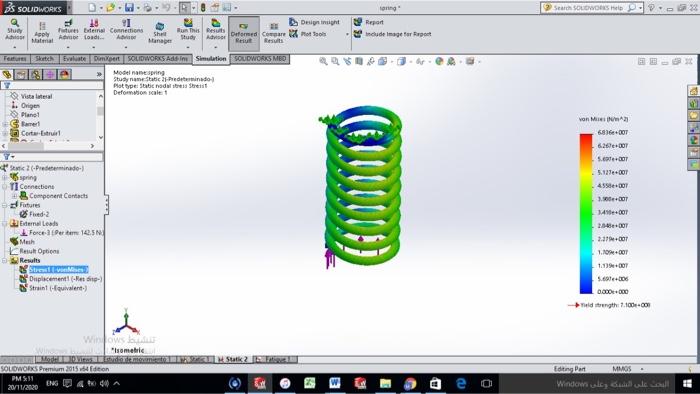Open Edge browser from taskbar
This screenshot has width=700, height=394.
461,383
